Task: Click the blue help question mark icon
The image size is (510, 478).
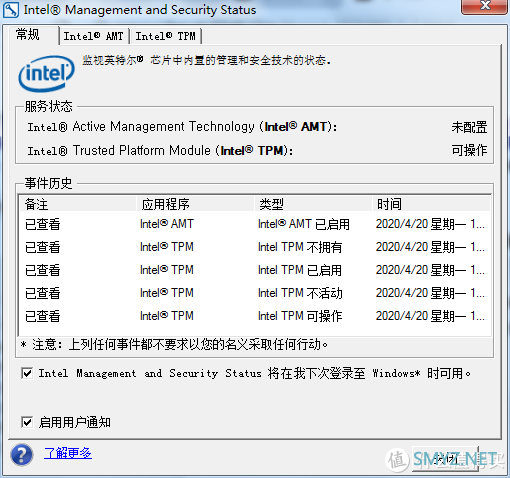Action: click(x=22, y=454)
